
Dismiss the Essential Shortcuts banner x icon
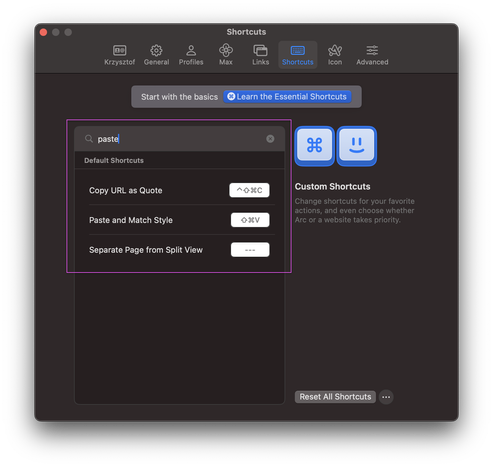click(x=231, y=96)
